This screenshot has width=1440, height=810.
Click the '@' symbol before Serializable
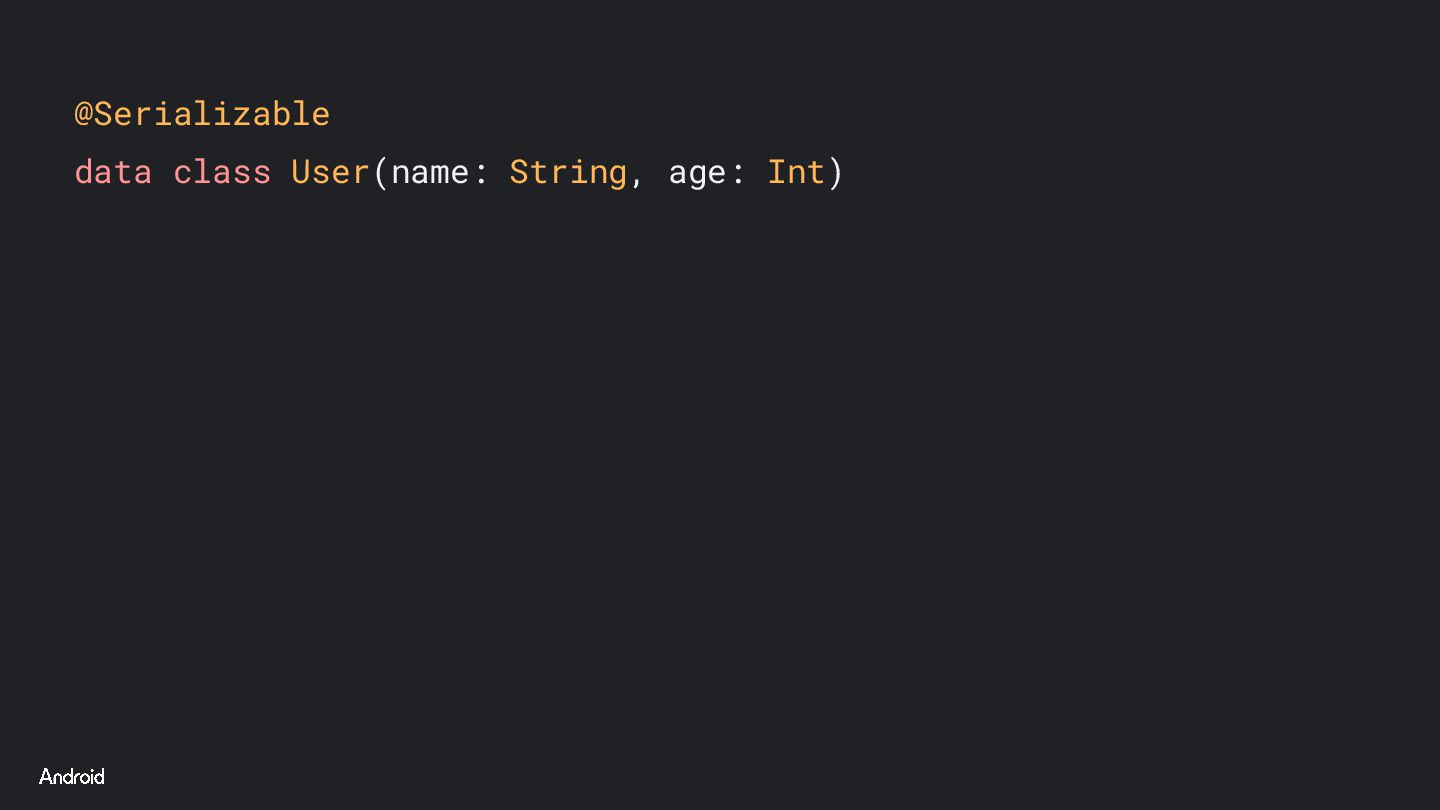pos(84,114)
